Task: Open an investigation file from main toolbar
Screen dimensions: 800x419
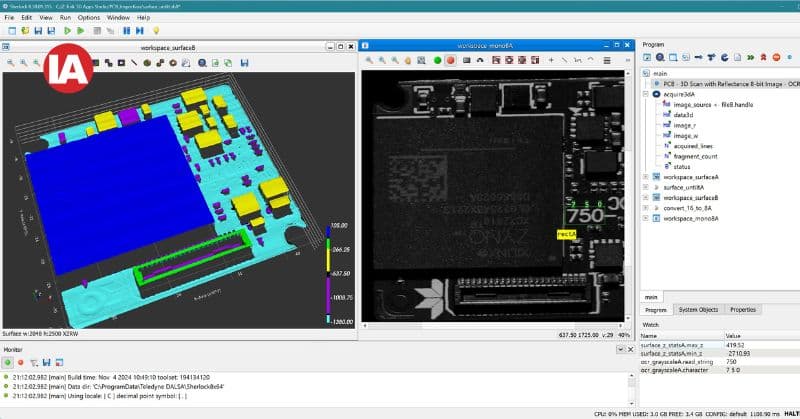Action: 25,31
